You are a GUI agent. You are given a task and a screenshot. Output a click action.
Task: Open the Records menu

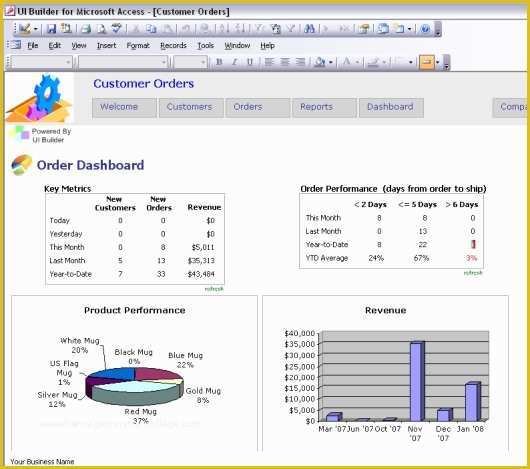(x=173, y=45)
